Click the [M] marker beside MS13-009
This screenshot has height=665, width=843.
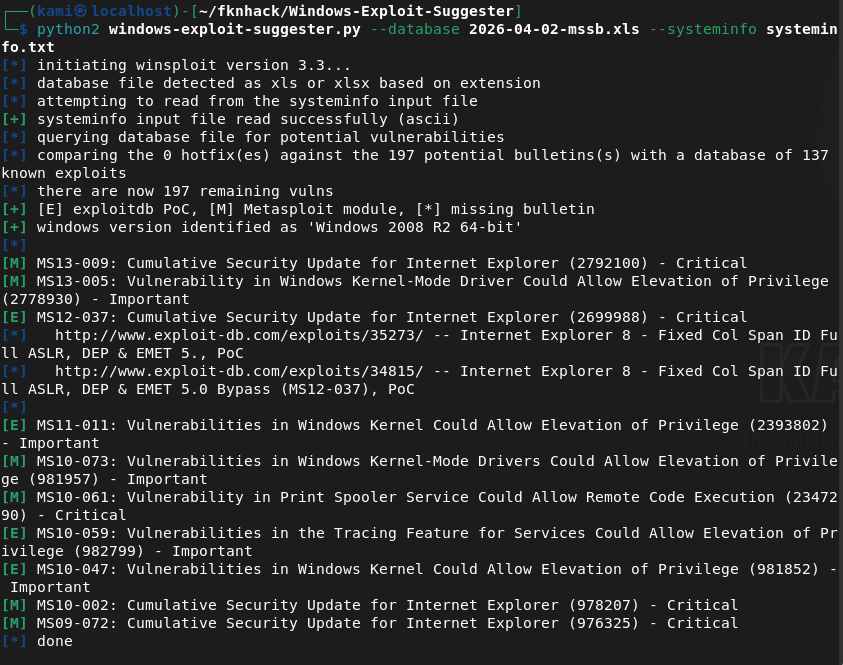pyautogui.click(x=15, y=263)
